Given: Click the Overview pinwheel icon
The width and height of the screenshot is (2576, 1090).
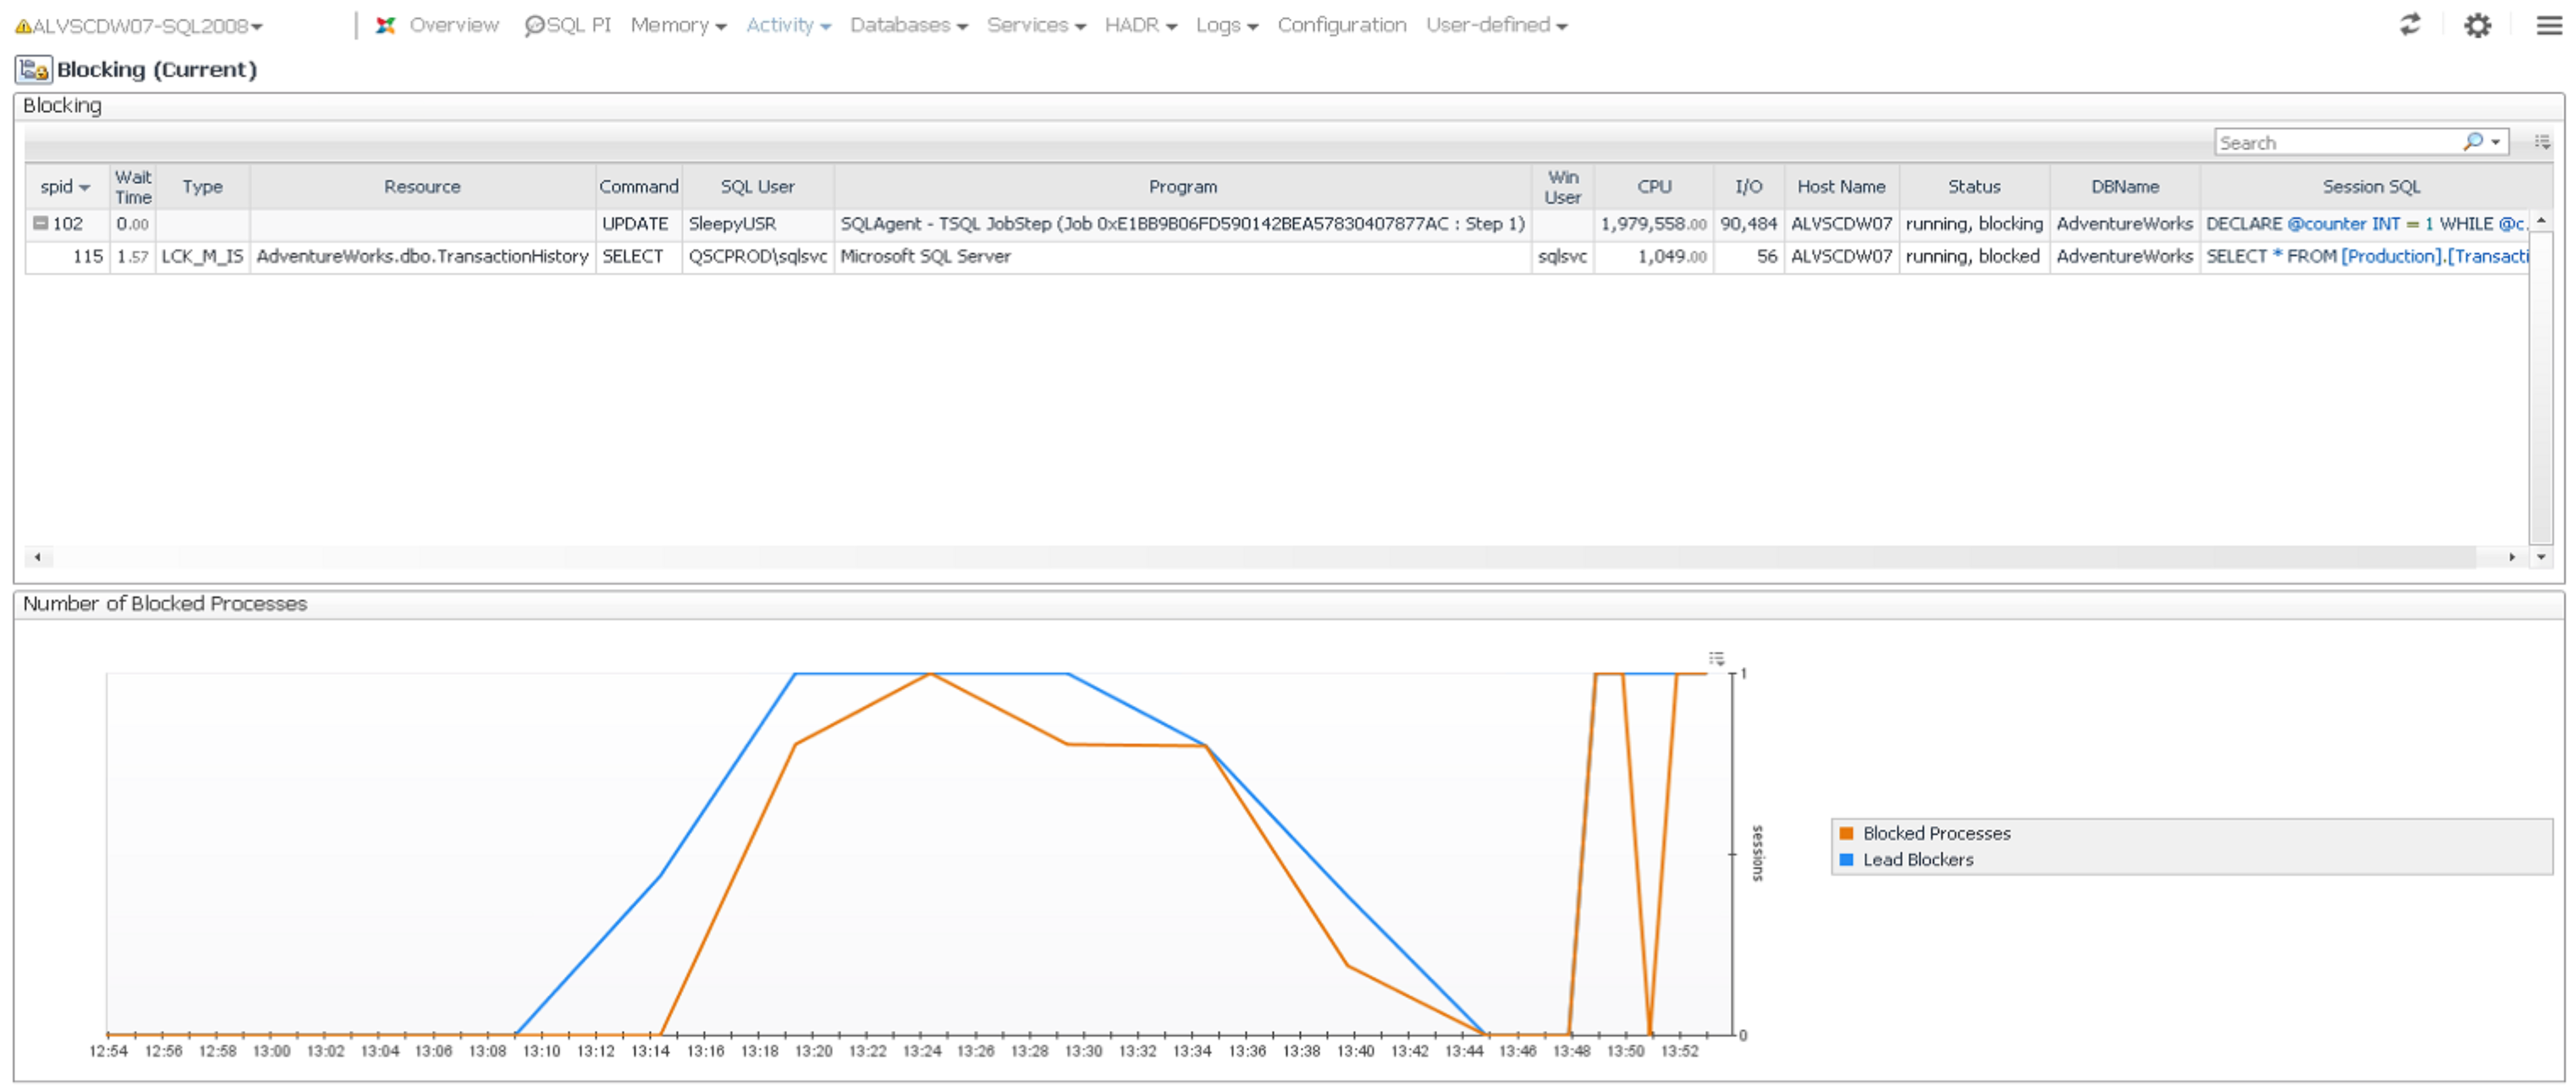Looking at the screenshot, I should pos(385,25).
